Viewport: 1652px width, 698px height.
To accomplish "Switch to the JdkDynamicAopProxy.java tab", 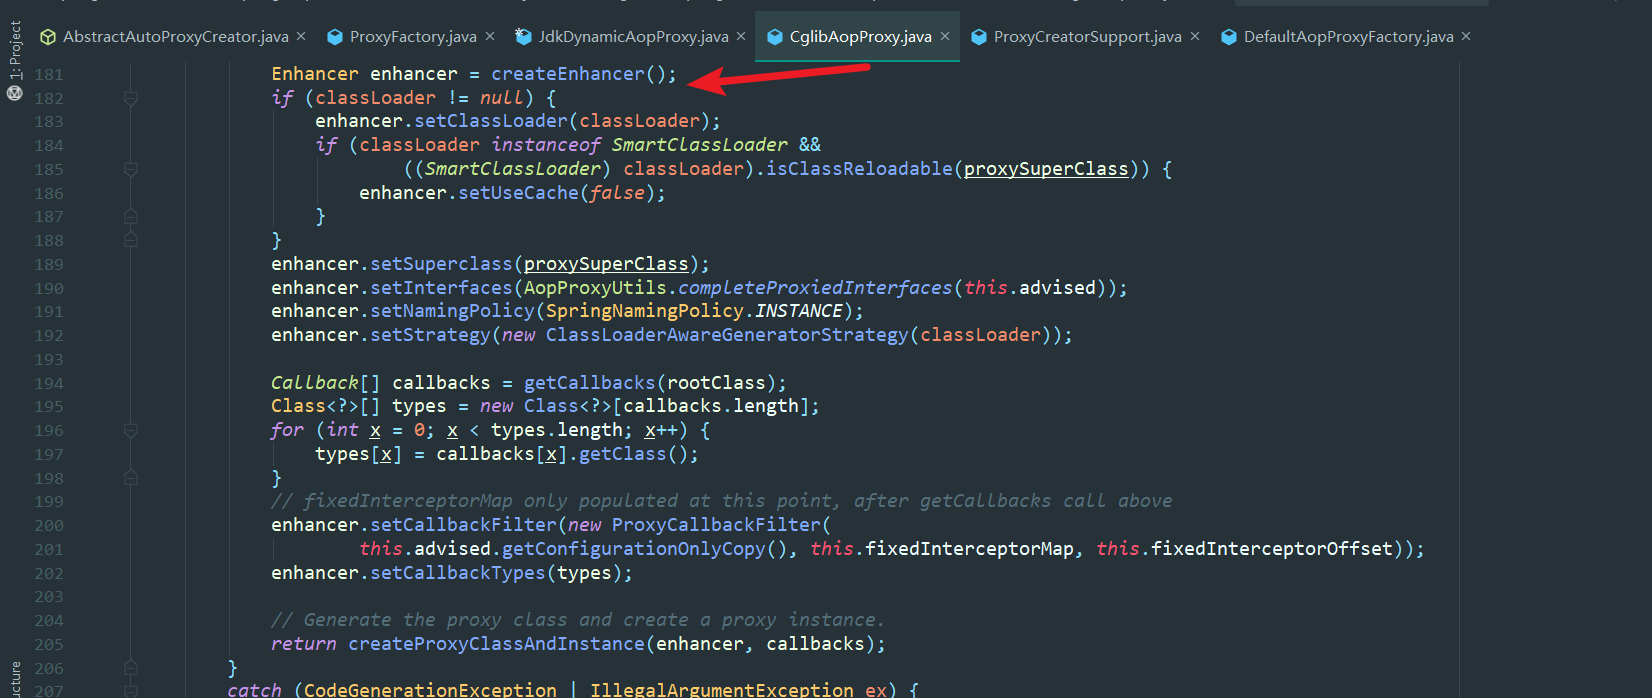I will coord(633,37).
